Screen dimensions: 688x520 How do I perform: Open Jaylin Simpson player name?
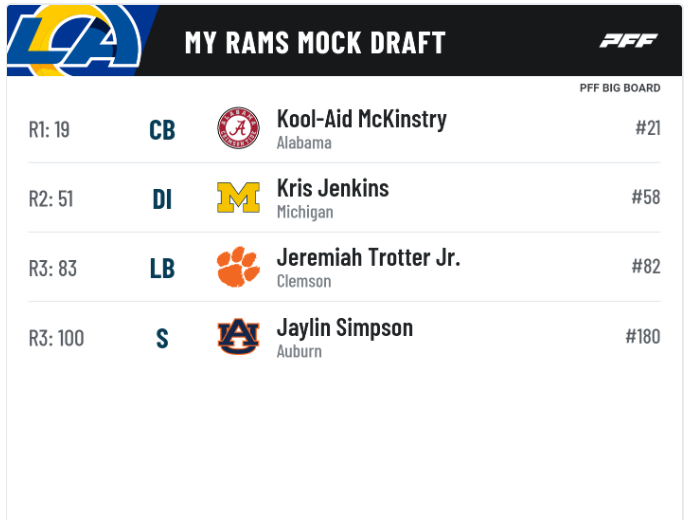pos(344,327)
